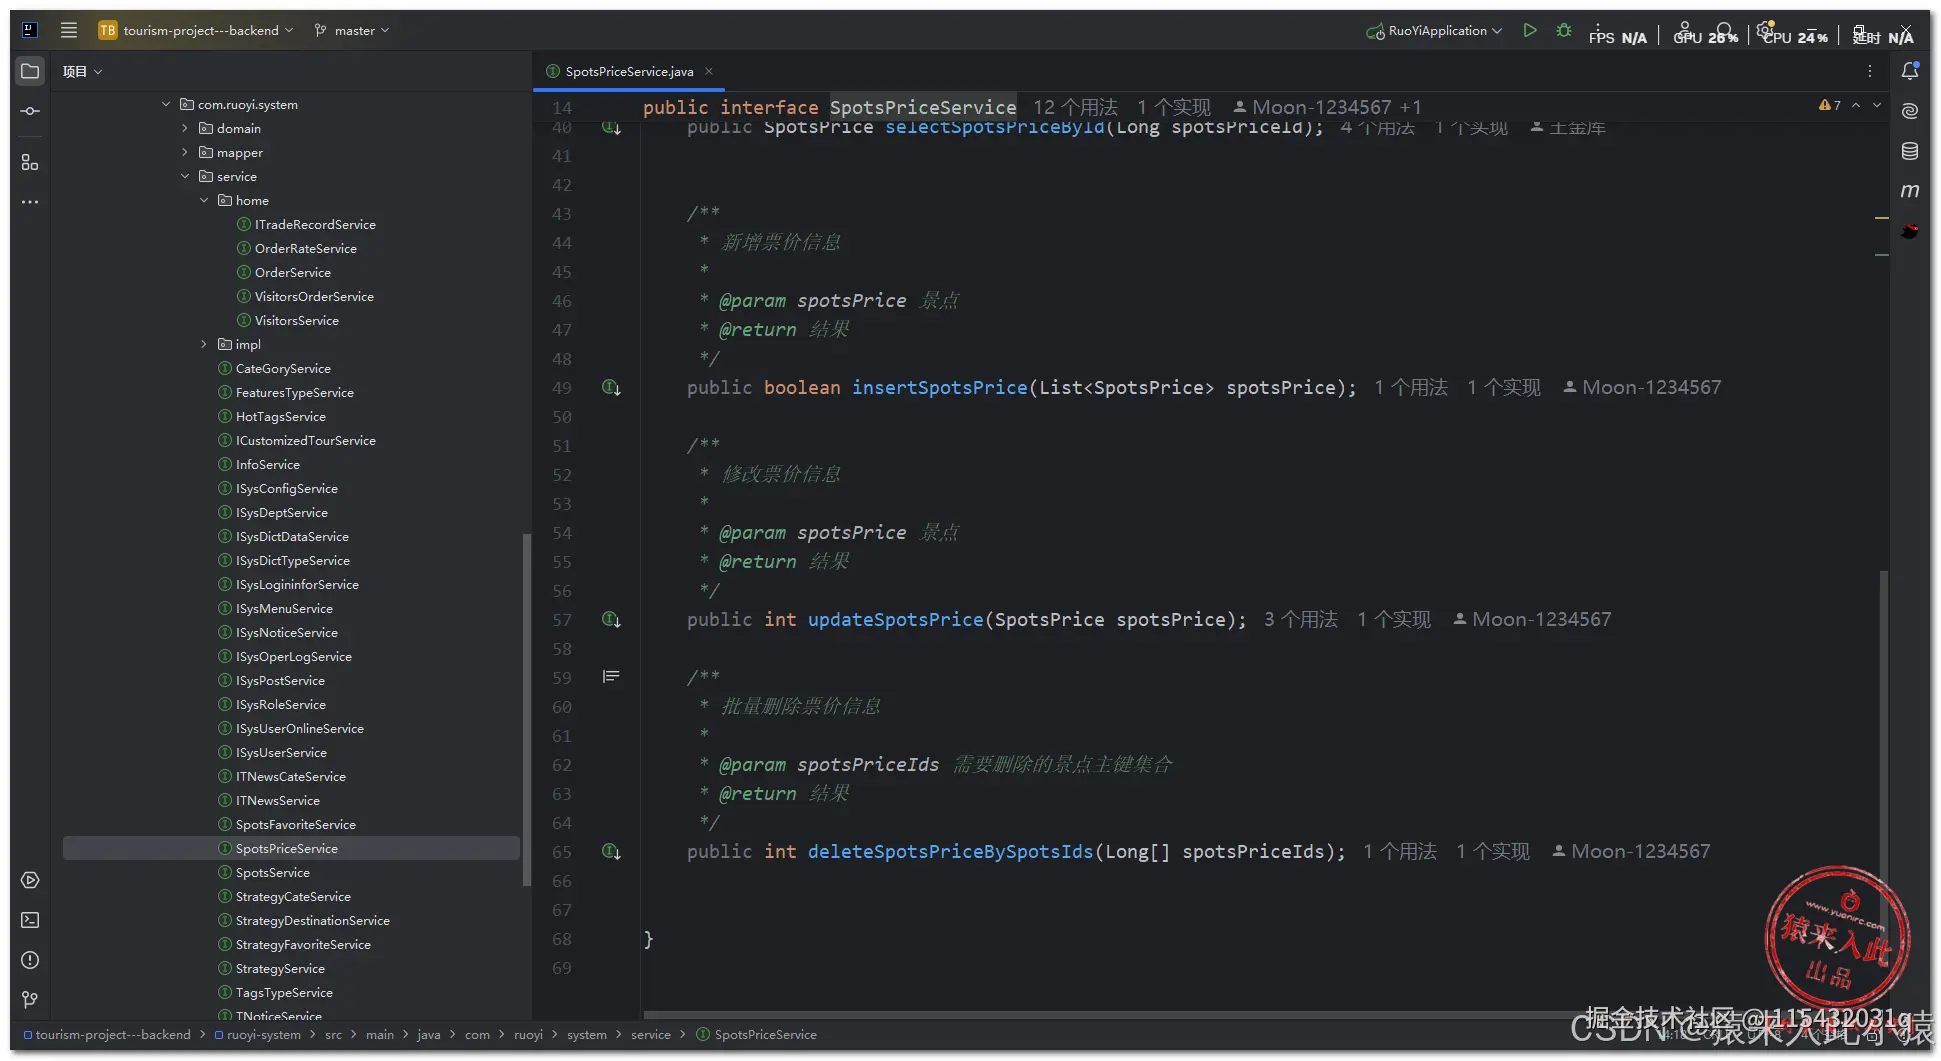Click the service breadcrumb
1941x1061 pixels.
pos(650,1035)
